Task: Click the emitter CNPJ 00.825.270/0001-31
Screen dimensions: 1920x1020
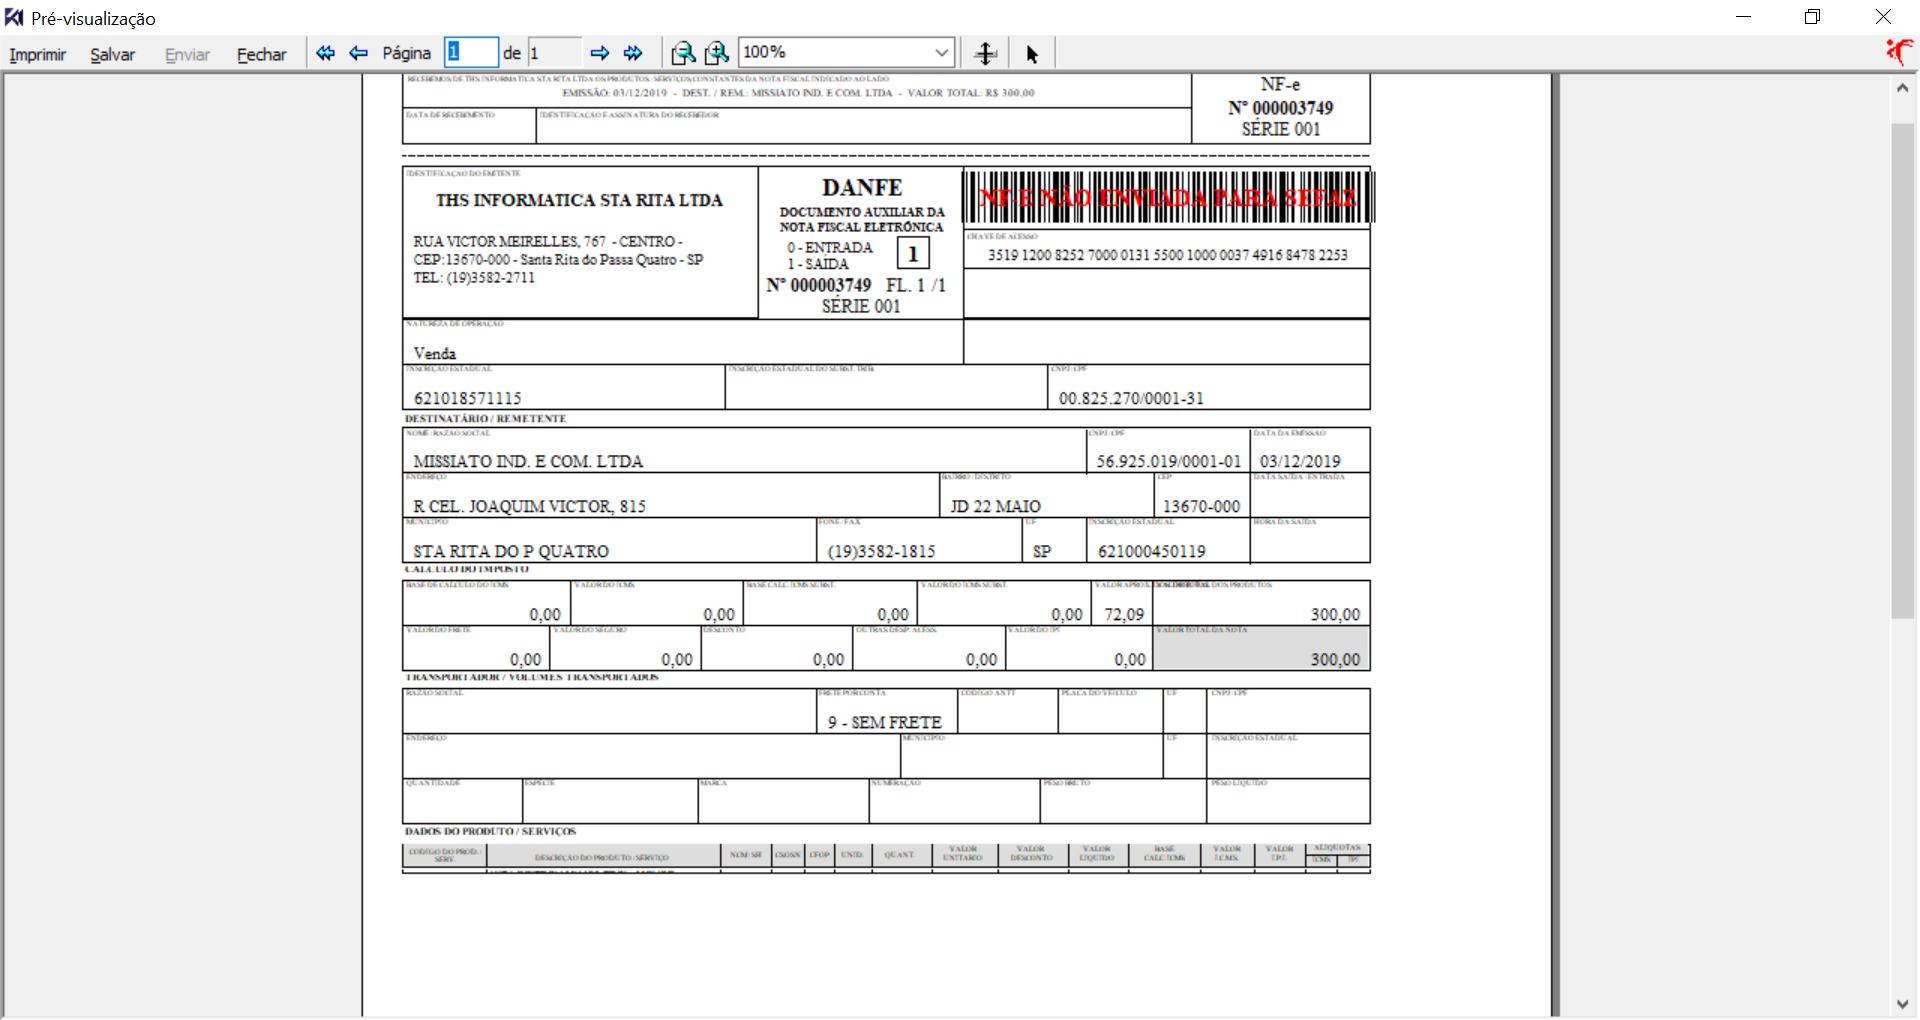Action: [x=1131, y=398]
